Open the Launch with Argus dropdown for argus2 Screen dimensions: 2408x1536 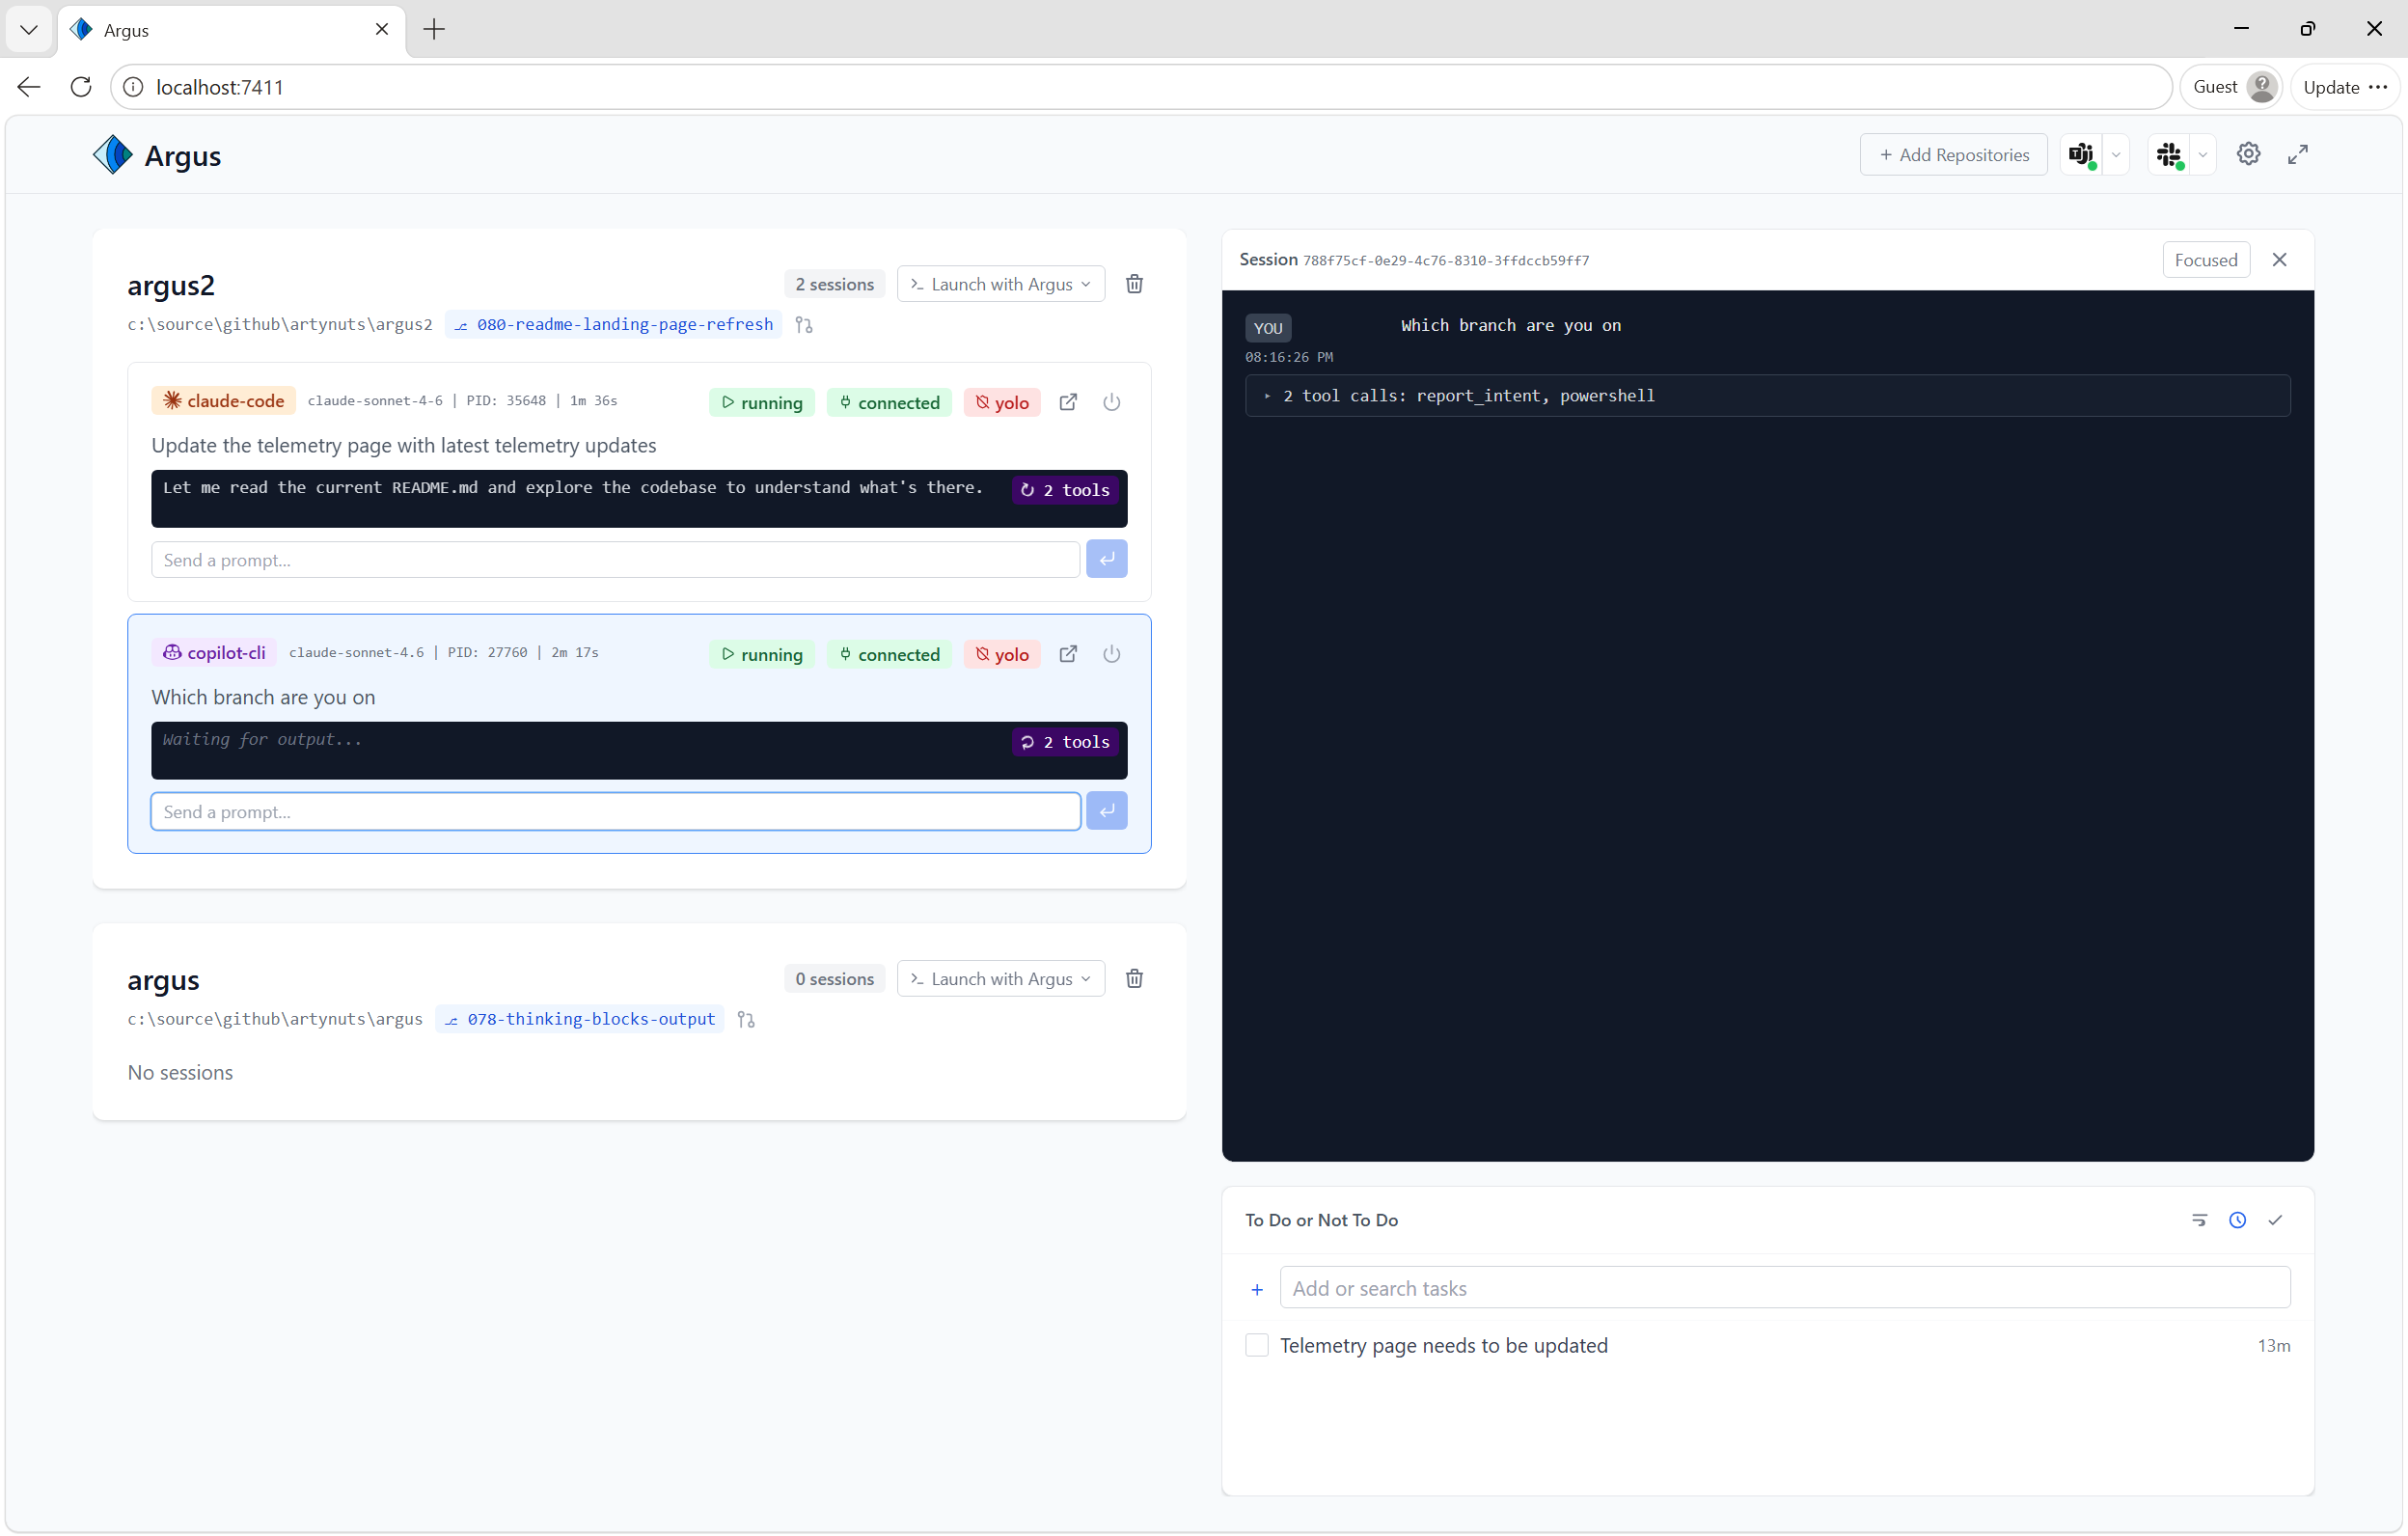(x=1001, y=284)
